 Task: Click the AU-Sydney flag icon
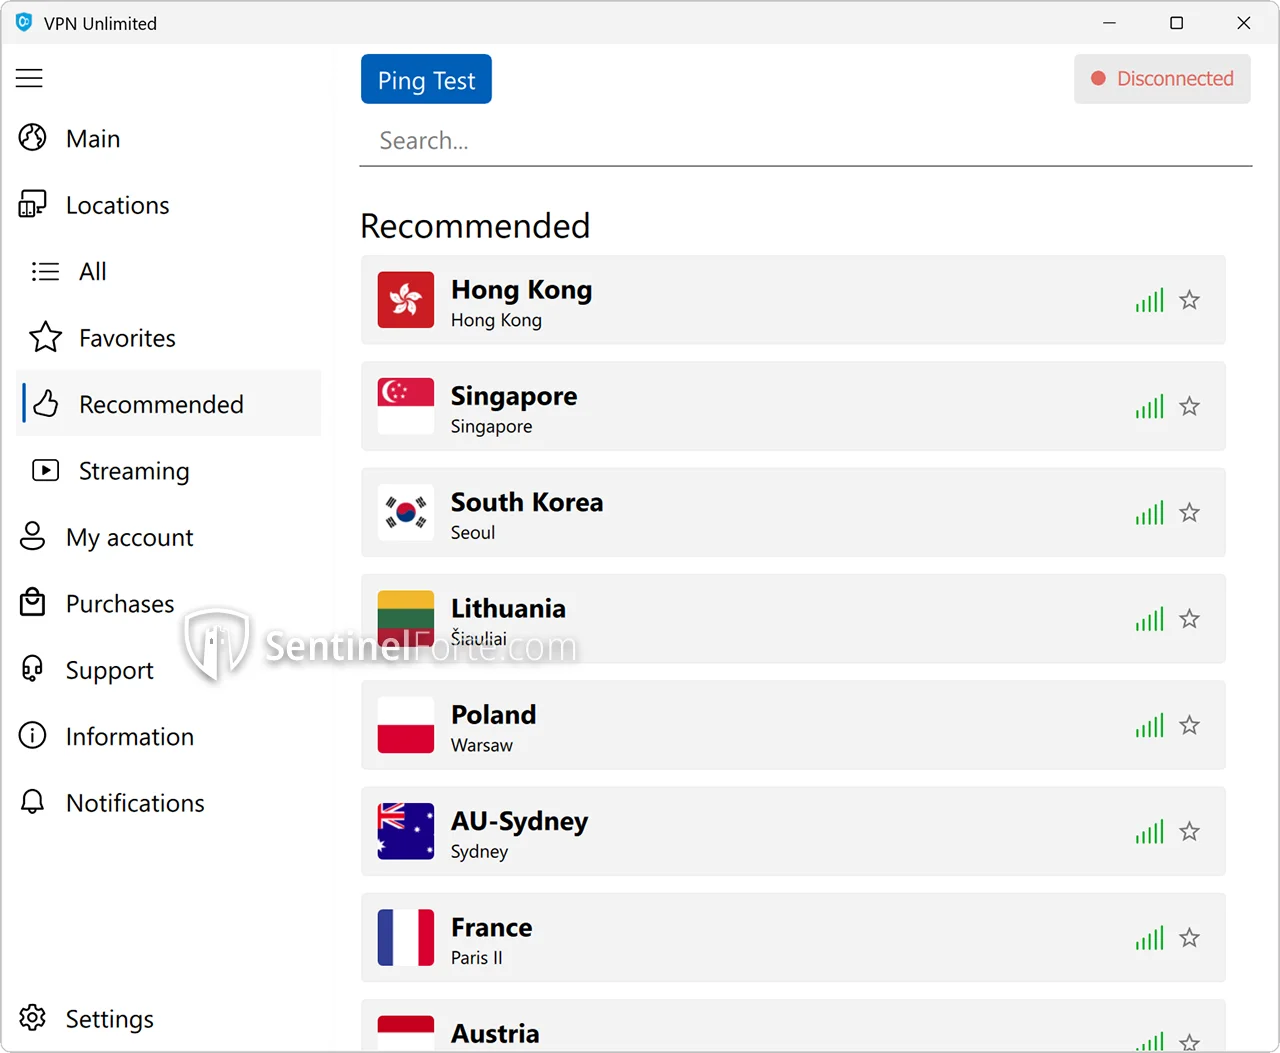pos(406,831)
